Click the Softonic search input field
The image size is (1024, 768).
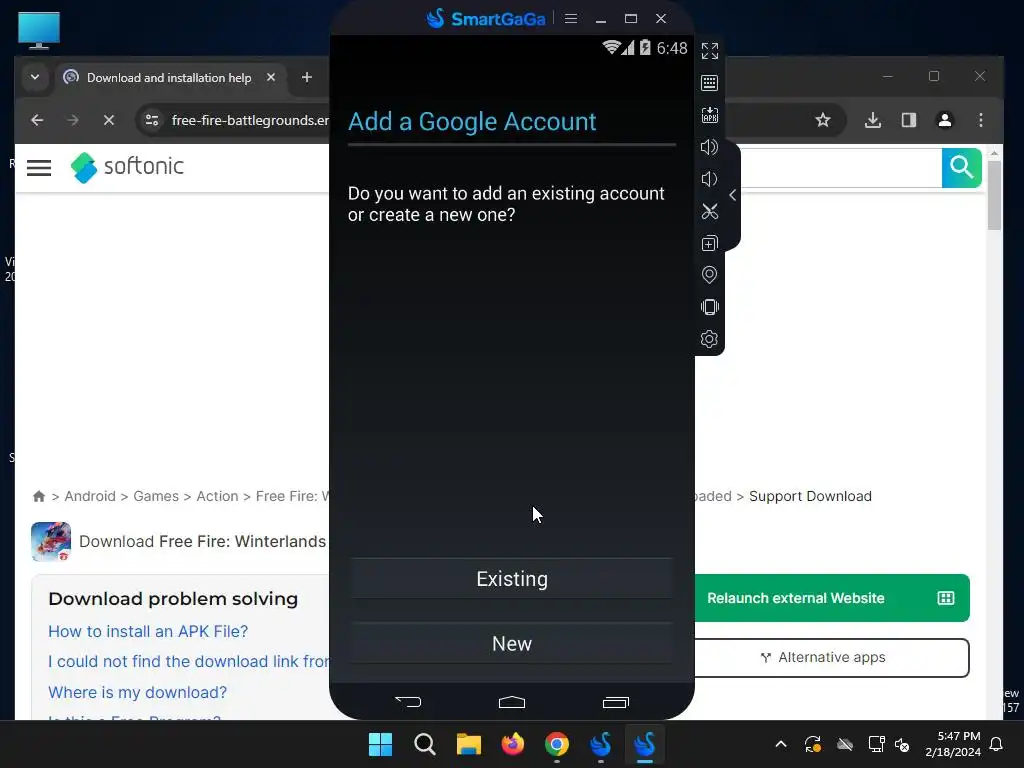841,168
